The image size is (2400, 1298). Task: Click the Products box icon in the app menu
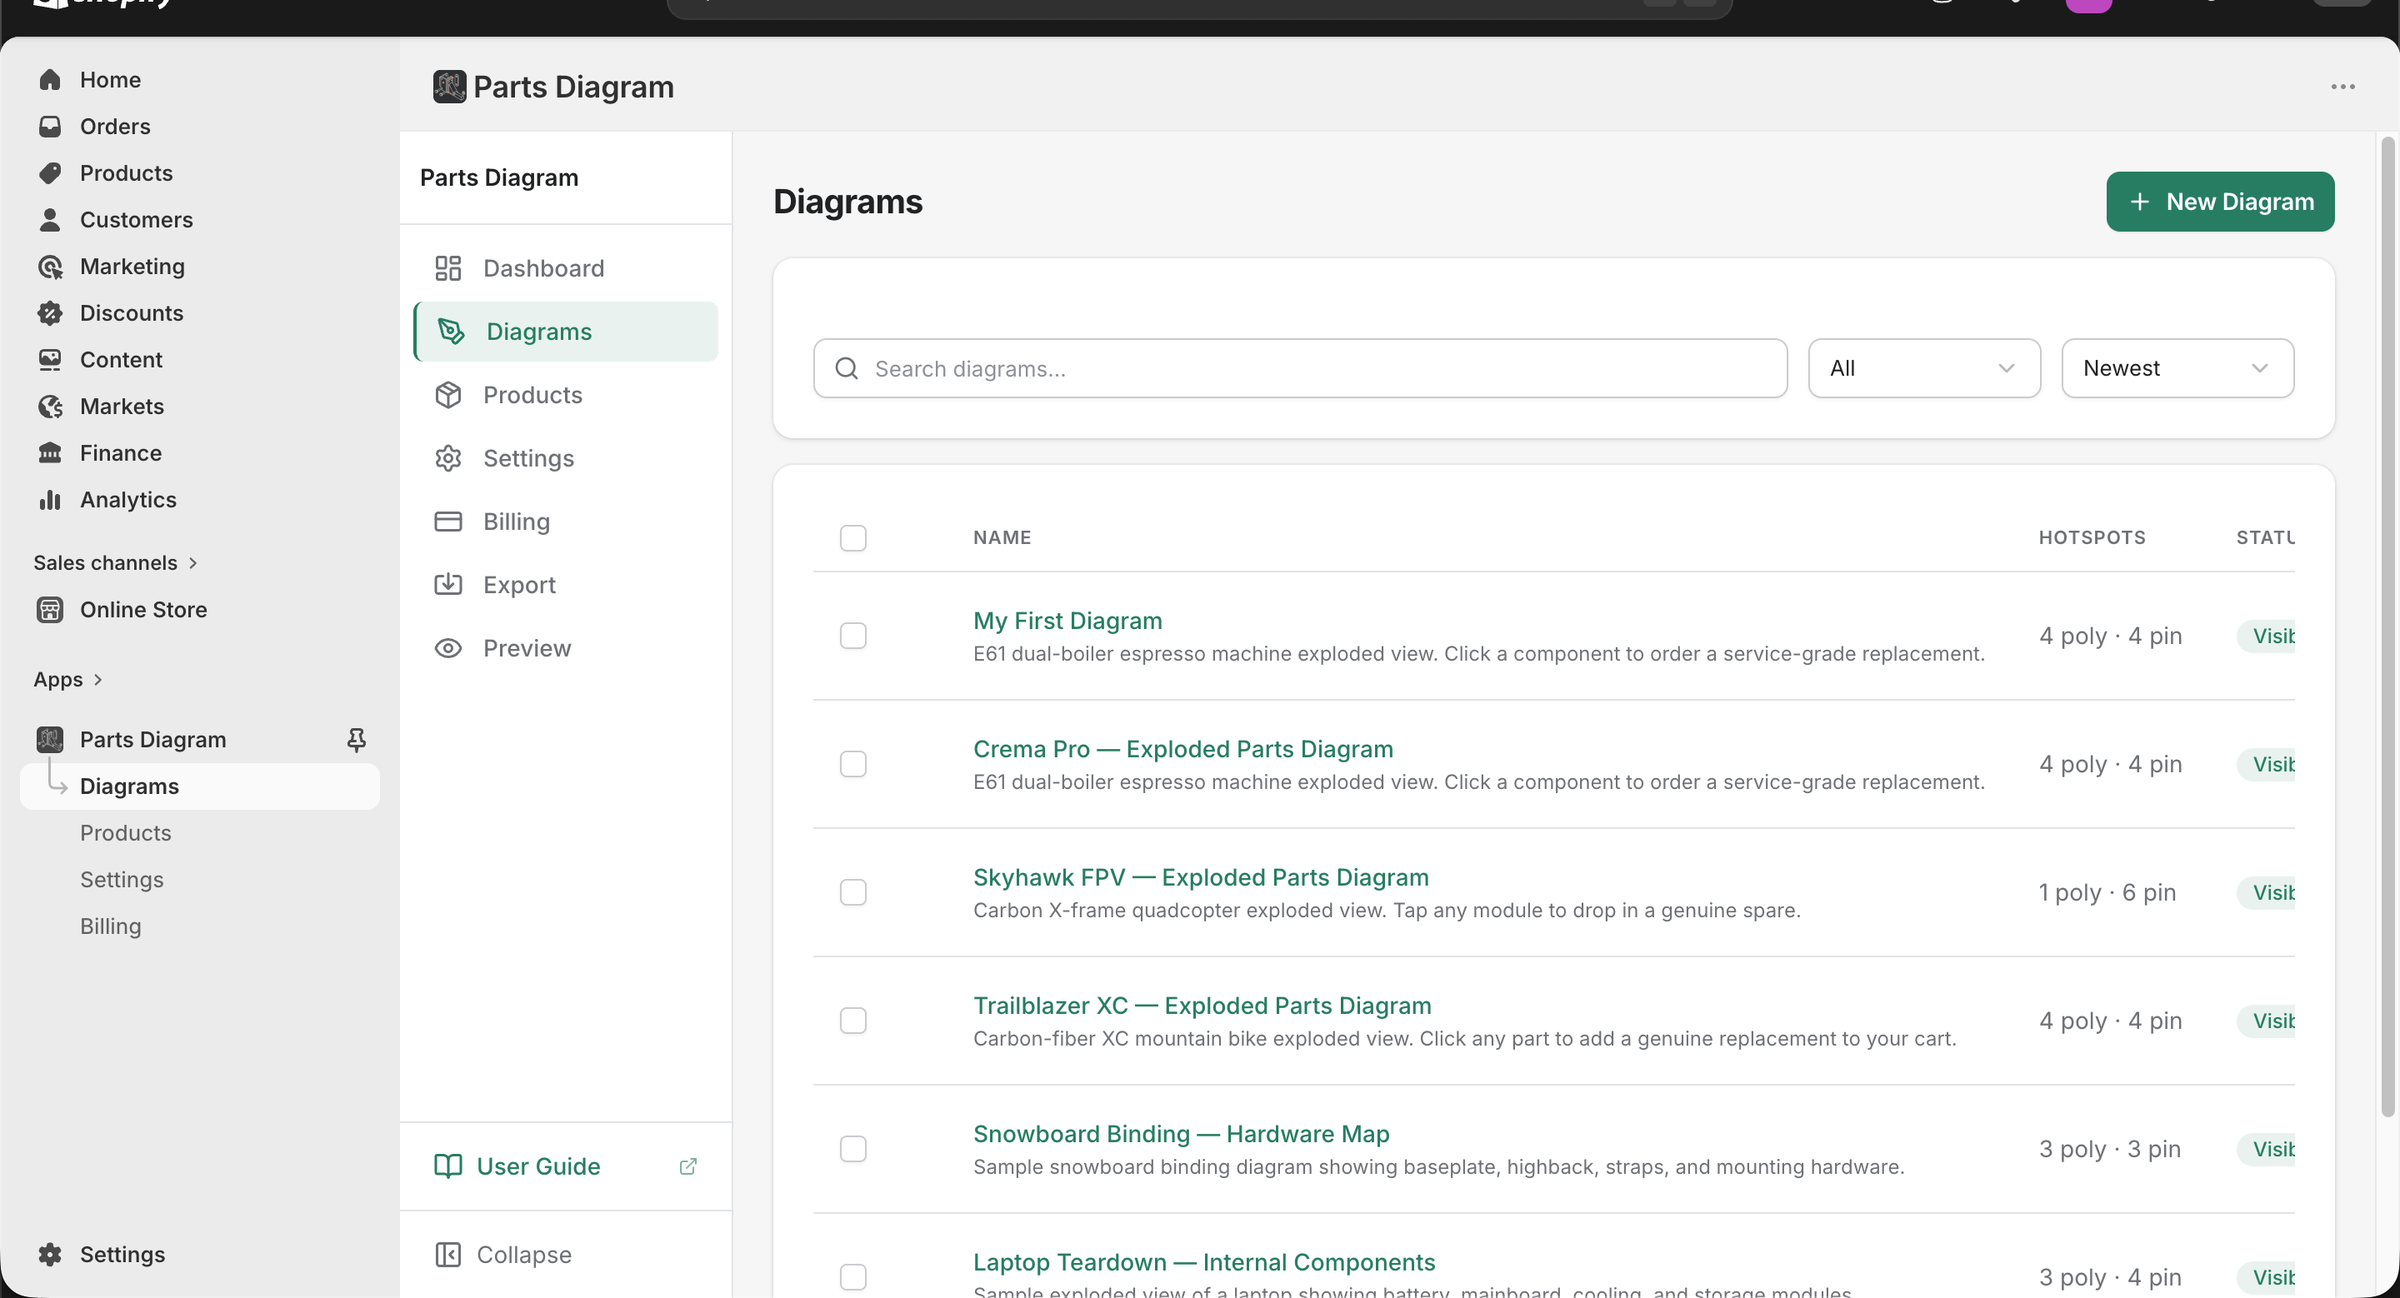click(x=448, y=395)
